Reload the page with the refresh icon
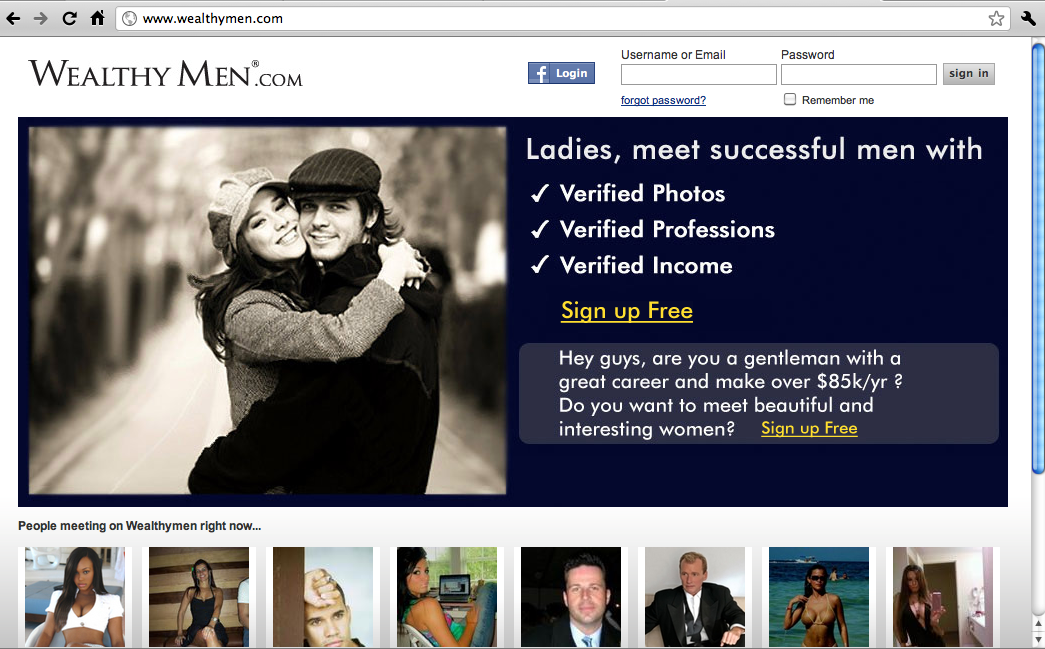Screen dimensions: 1045x649 point(69,19)
